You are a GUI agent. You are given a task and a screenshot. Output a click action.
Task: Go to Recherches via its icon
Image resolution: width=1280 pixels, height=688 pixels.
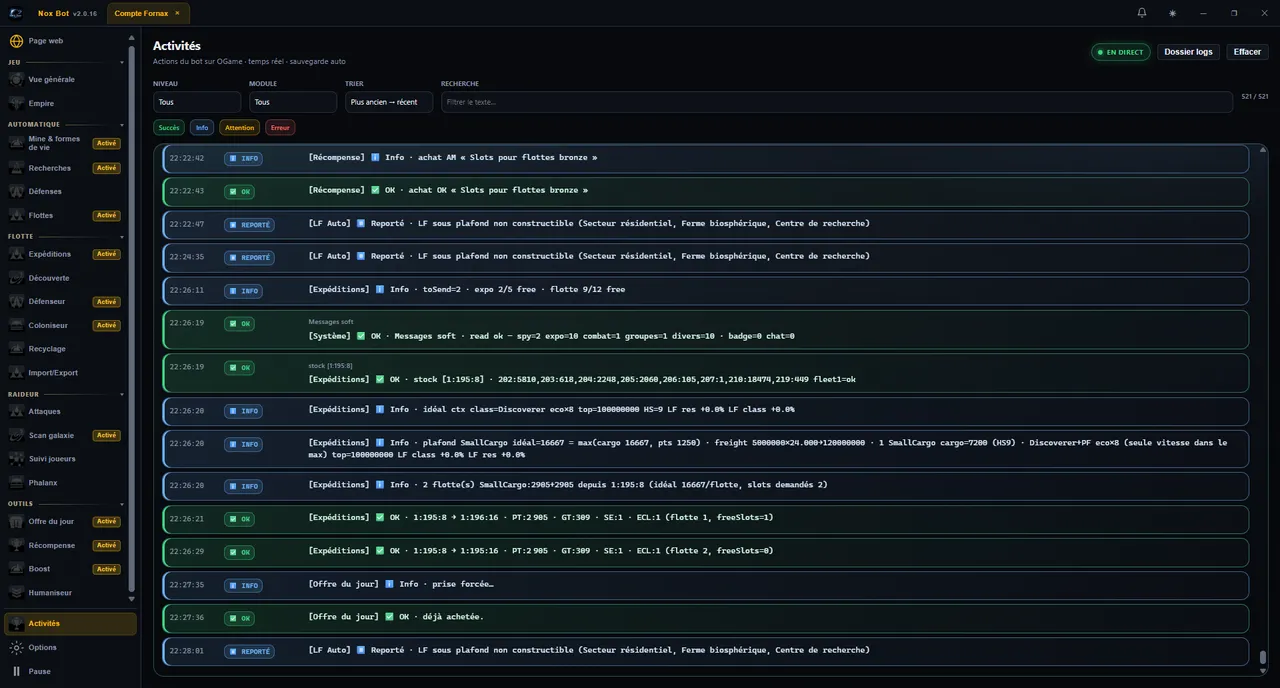point(16,168)
